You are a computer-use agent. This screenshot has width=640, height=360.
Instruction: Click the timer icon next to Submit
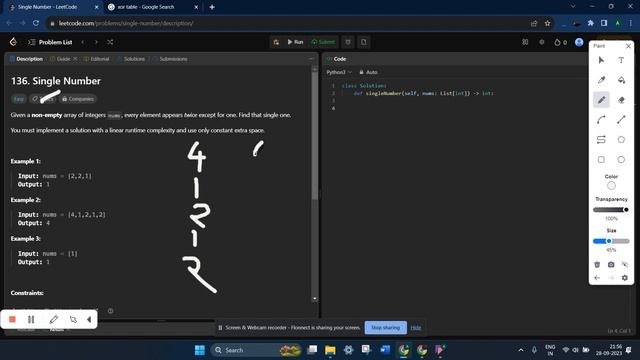coord(348,42)
